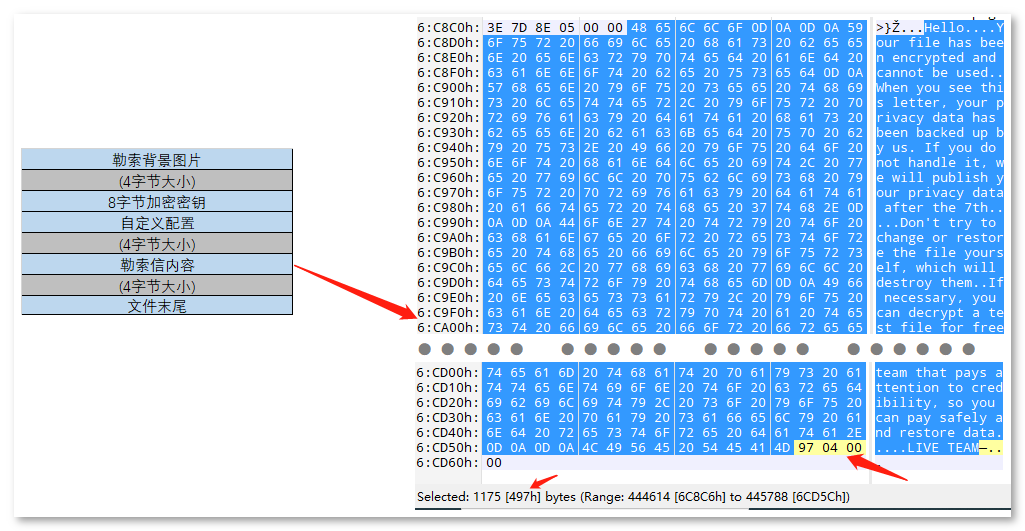Click the (4字节大小) row directly below 勒索背景图片
This screenshot has width=1025, height=531.
(157, 181)
